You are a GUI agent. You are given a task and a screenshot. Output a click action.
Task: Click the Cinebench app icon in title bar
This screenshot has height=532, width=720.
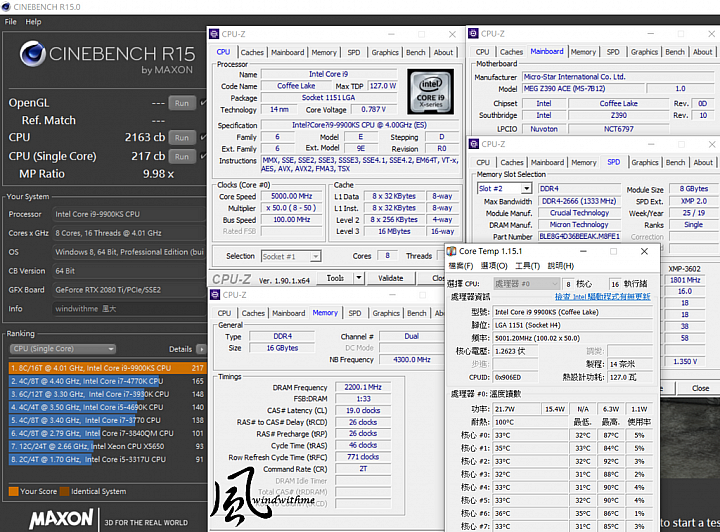(6, 7)
